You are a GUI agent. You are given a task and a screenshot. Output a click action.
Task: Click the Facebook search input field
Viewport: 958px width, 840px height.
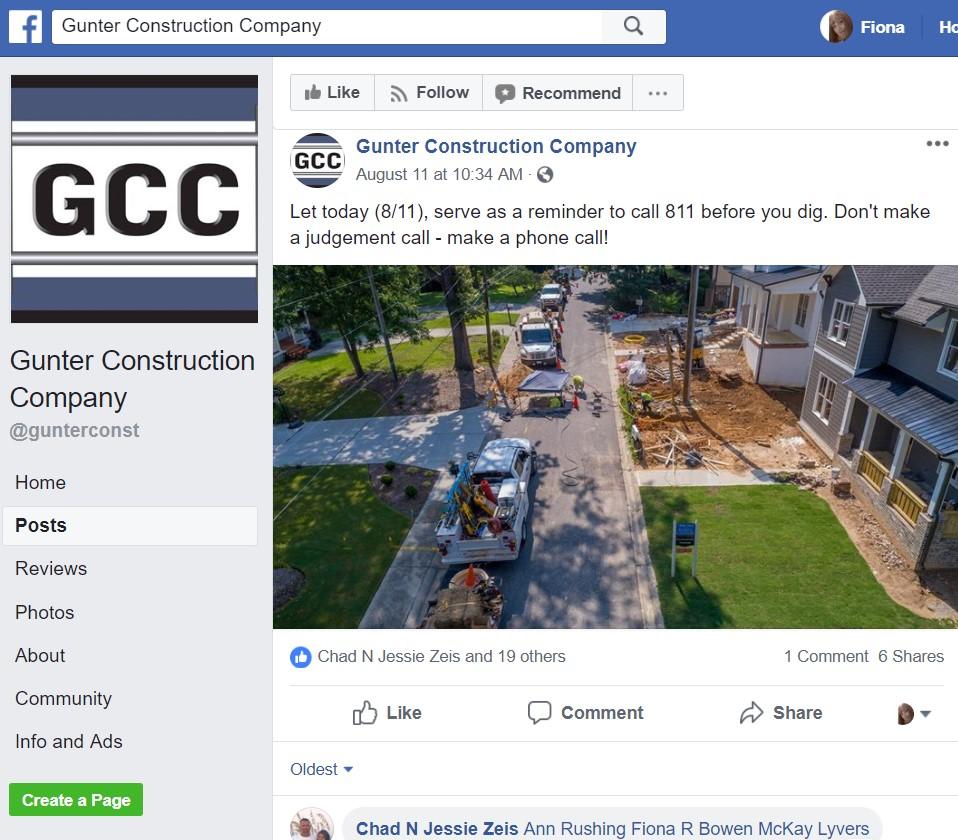click(327, 26)
